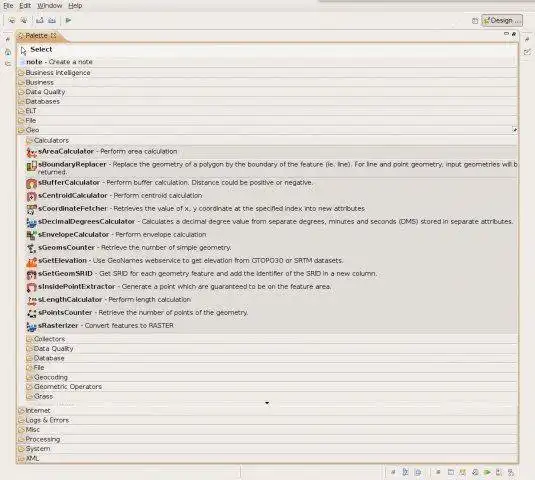This screenshot has height=480, width=535.
Task: Expand the Databases folder
Action: [268, 101]
